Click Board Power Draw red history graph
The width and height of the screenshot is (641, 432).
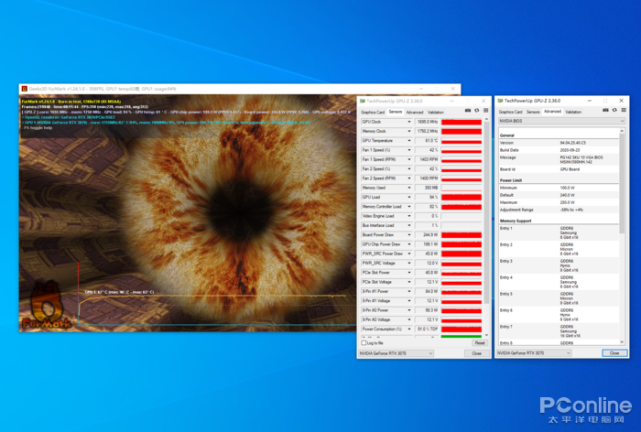point(462,235)
